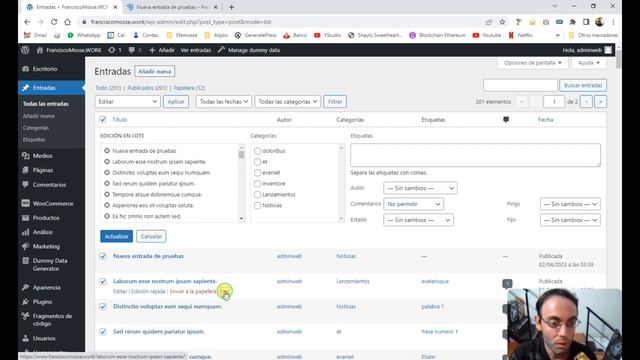
Task: Expand Opciones de pantalla panel
Action: 533,63
